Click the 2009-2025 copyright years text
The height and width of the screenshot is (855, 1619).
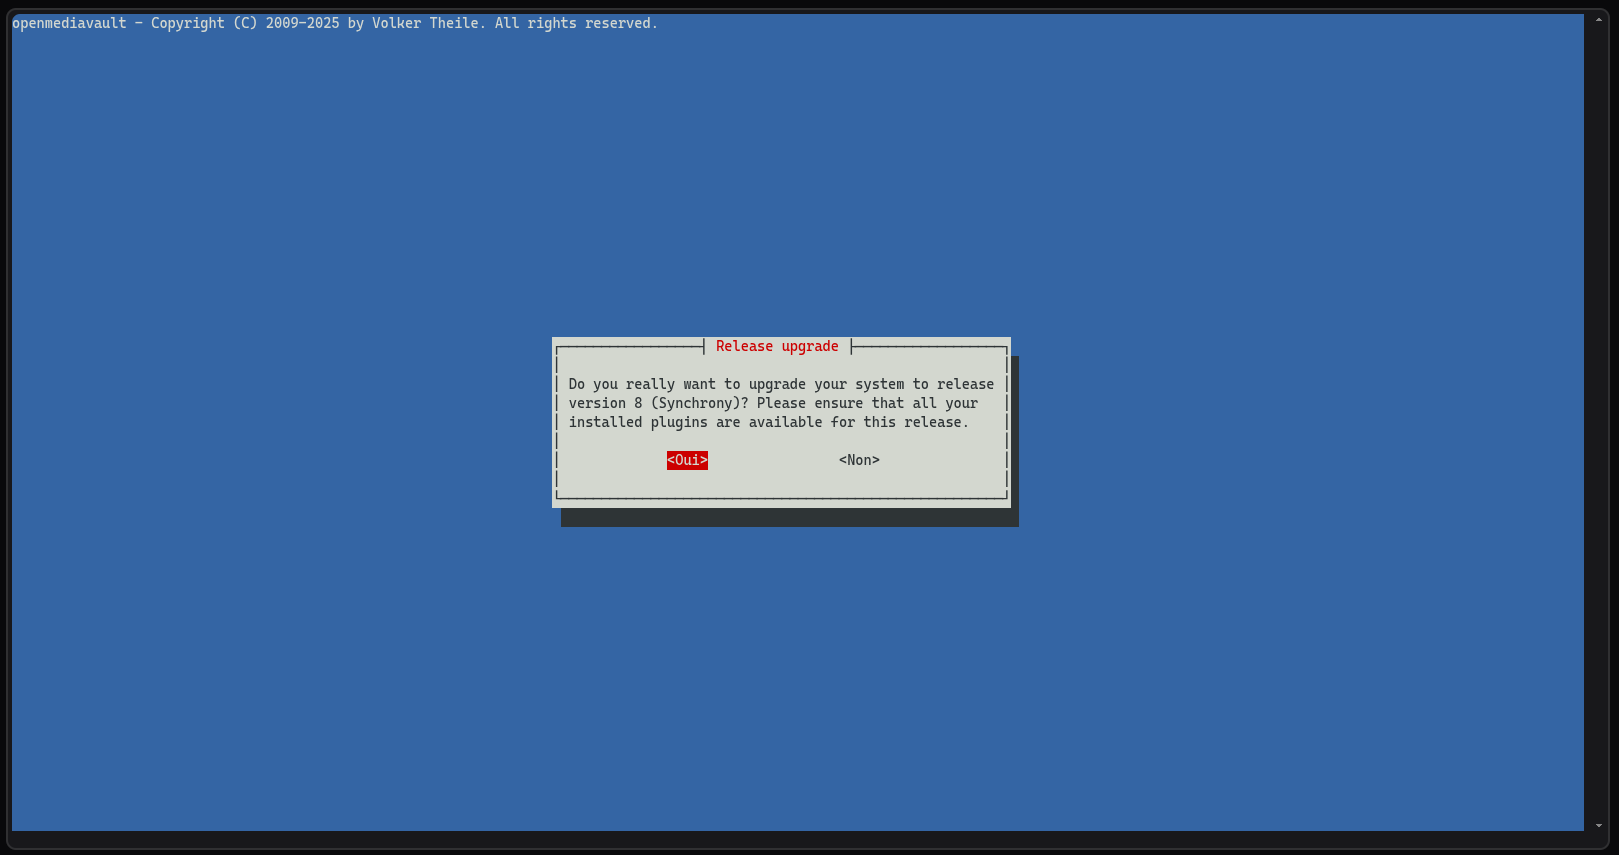pyautogui.click(x=302, y=23)
